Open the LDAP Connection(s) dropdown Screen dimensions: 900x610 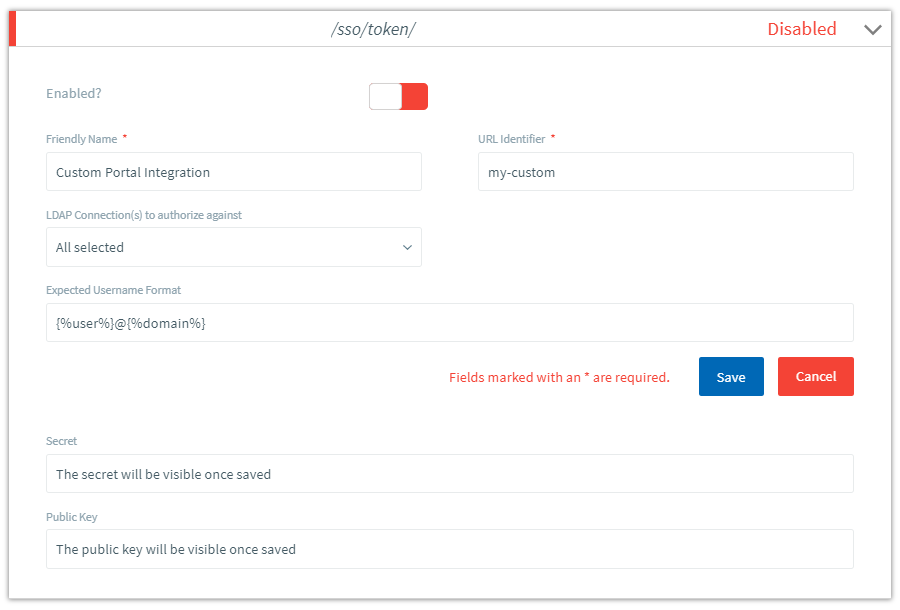click(233, 247)
